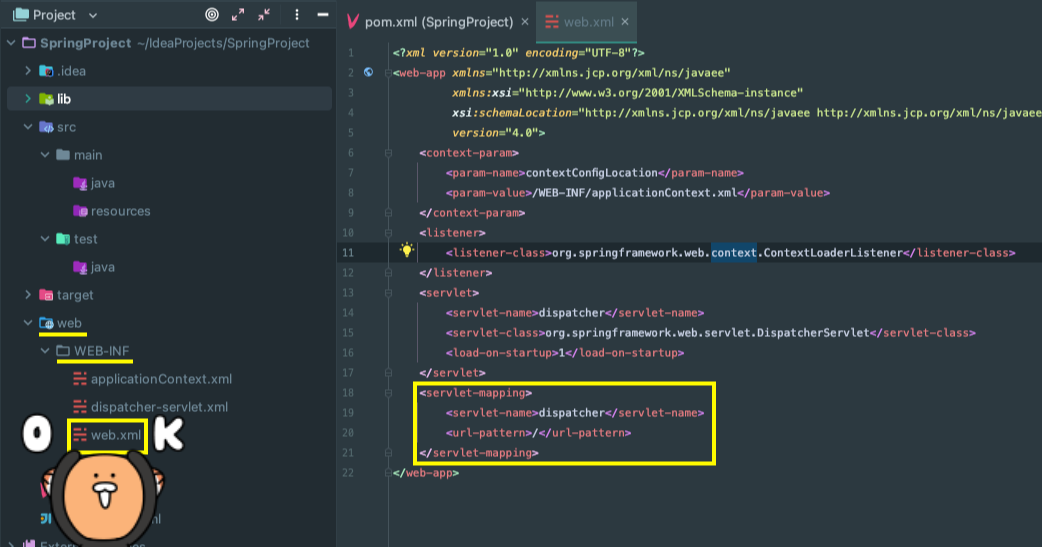Select java folder icon under main

(80, 183)
